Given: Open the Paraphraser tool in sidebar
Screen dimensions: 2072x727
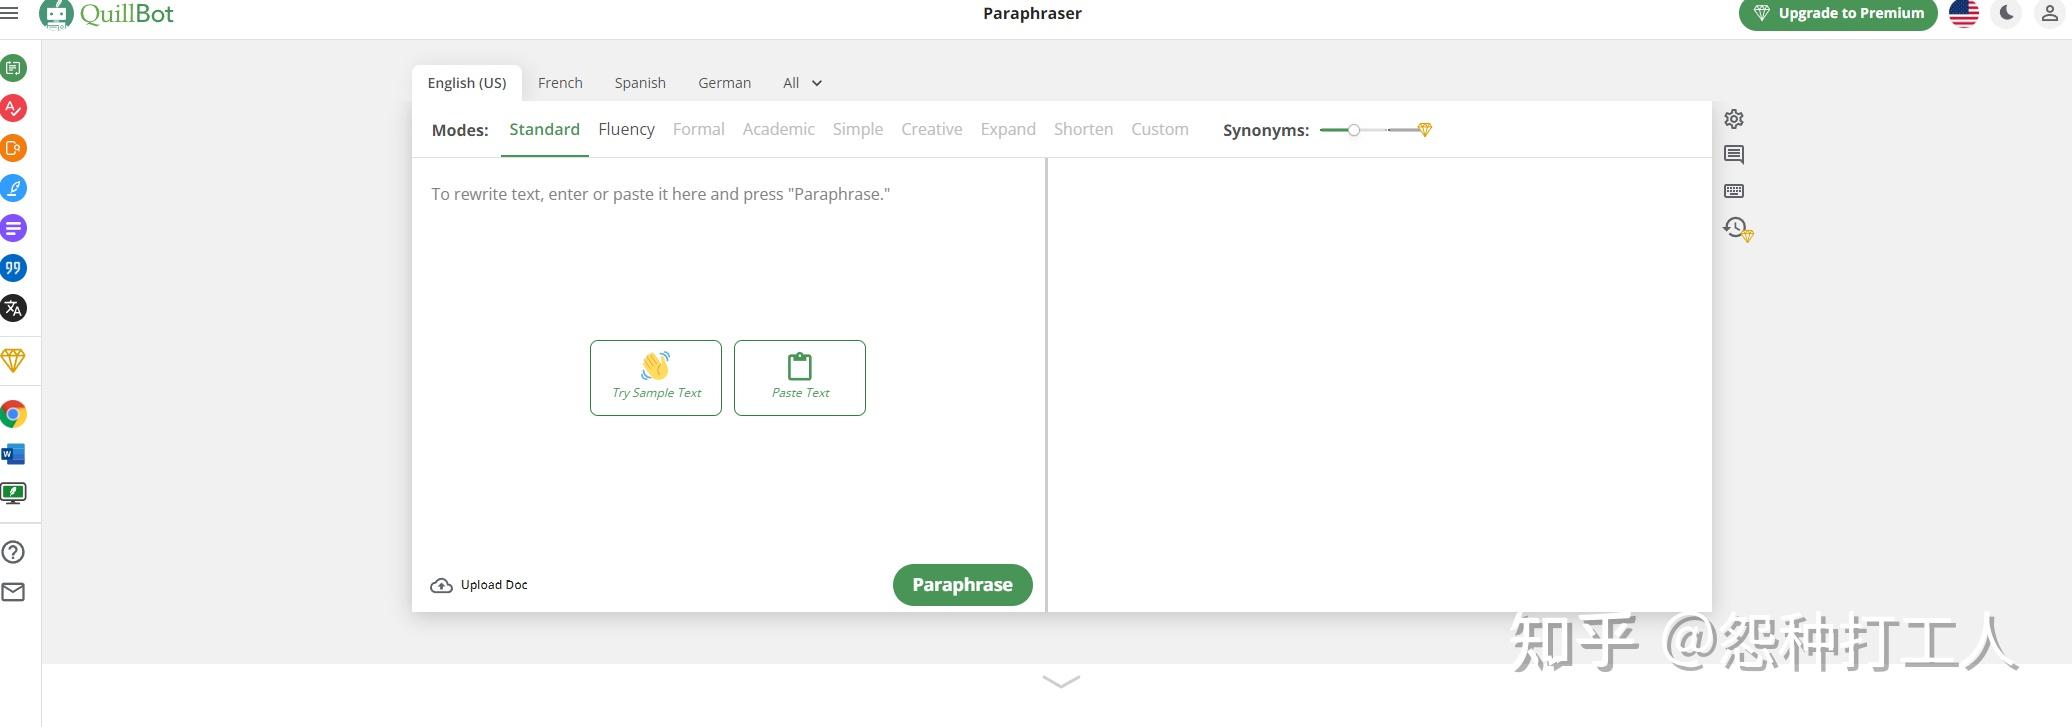Looking at the screenshot, I should tap(13, 68).
